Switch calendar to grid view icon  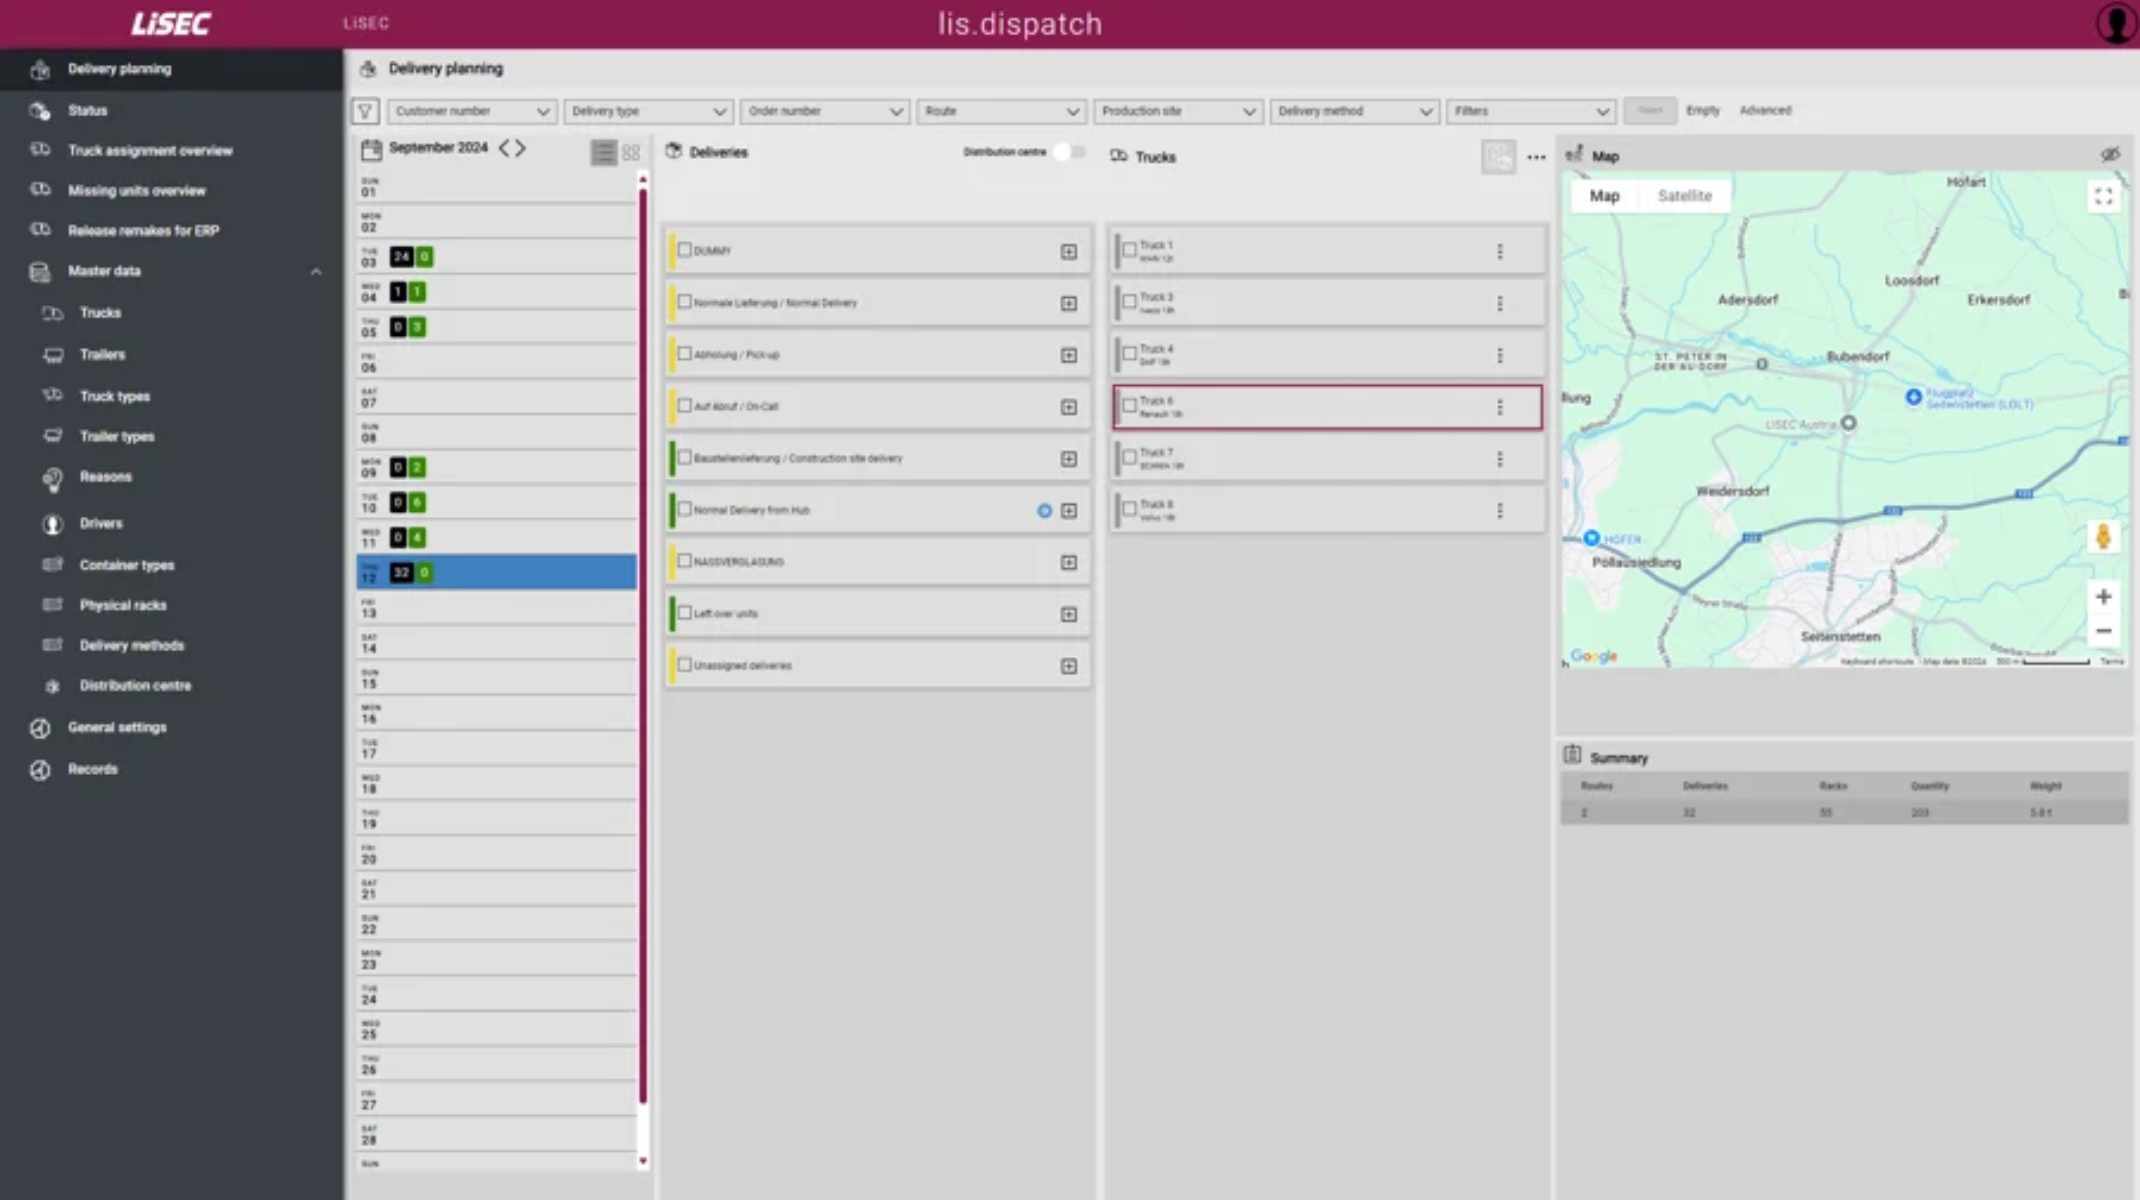[631, 152]
